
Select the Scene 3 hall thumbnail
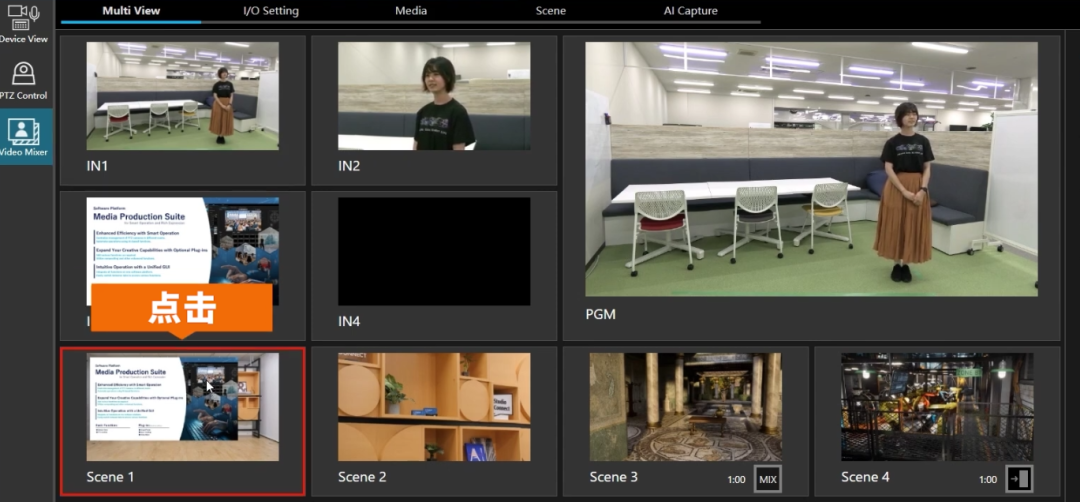(685, 407)
